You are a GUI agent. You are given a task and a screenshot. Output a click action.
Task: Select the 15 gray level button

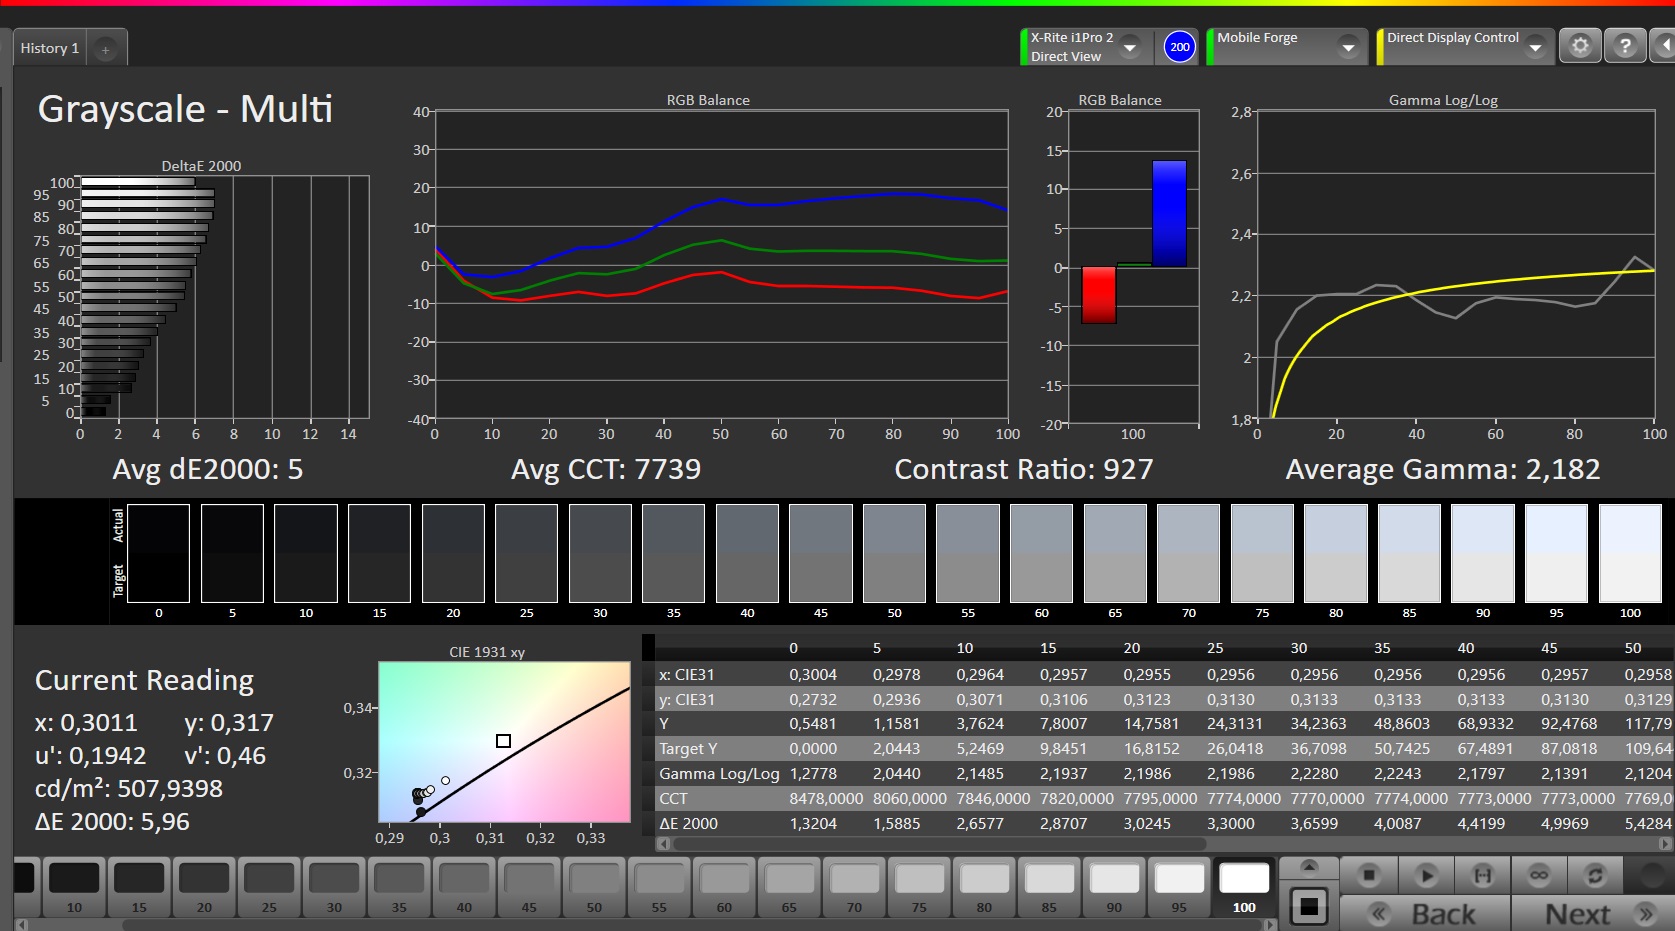coord(139,887)
